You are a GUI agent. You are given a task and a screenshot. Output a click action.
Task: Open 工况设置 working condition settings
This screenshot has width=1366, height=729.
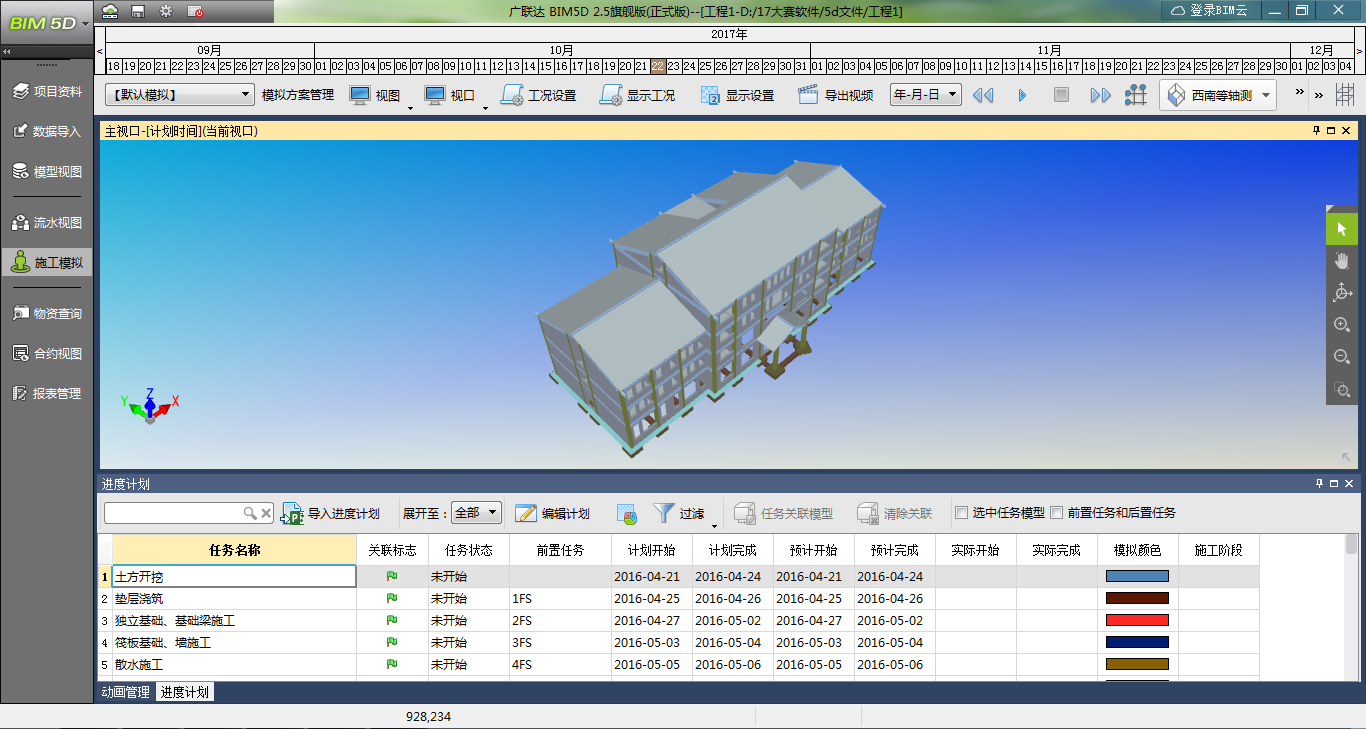[x=539, y=95]
